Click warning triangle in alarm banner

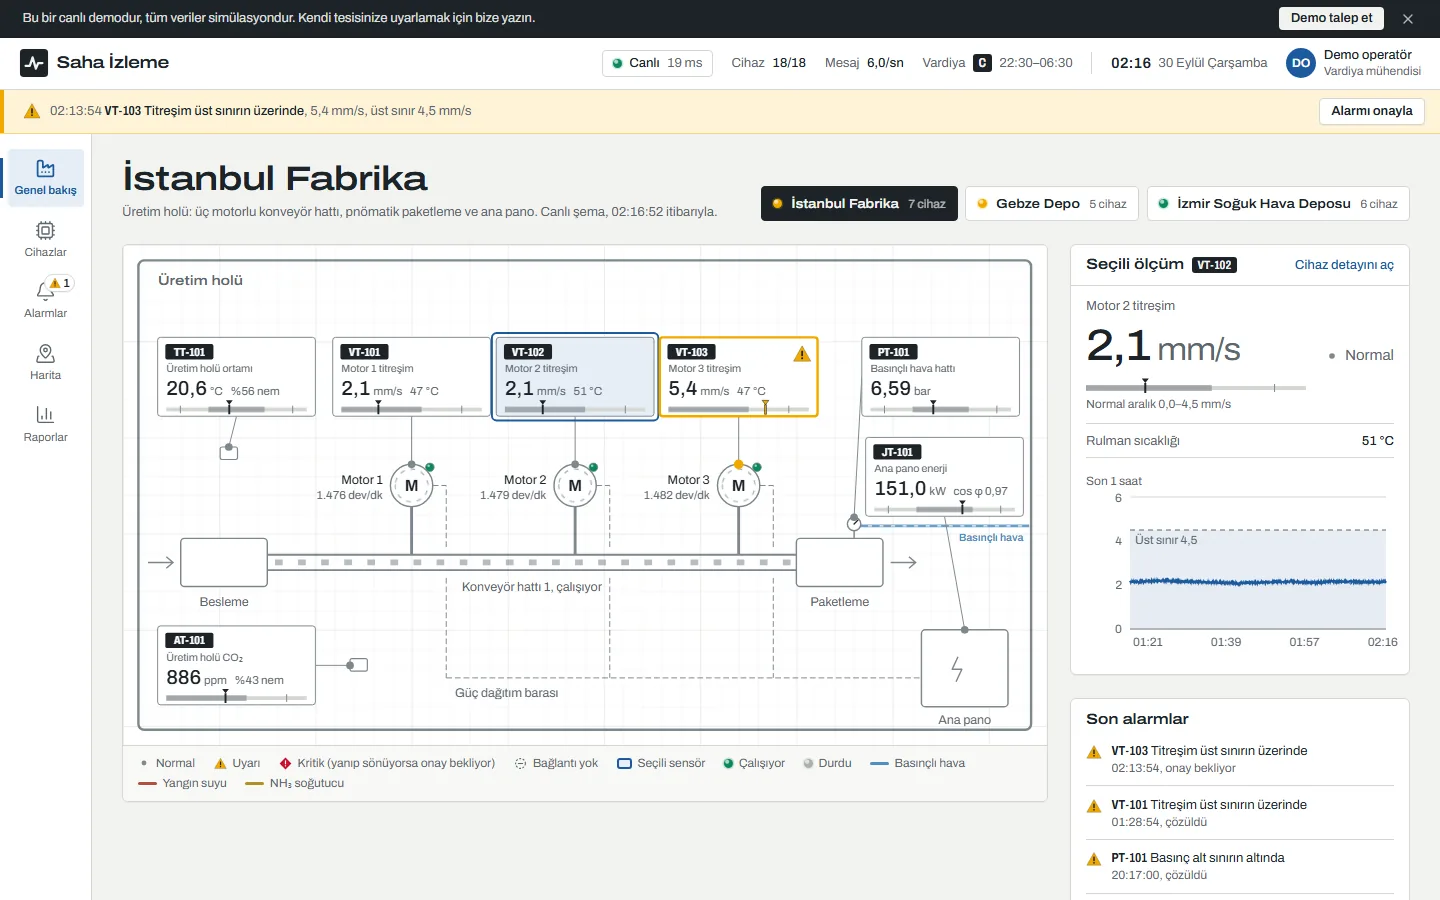click(x=32, y=111)
